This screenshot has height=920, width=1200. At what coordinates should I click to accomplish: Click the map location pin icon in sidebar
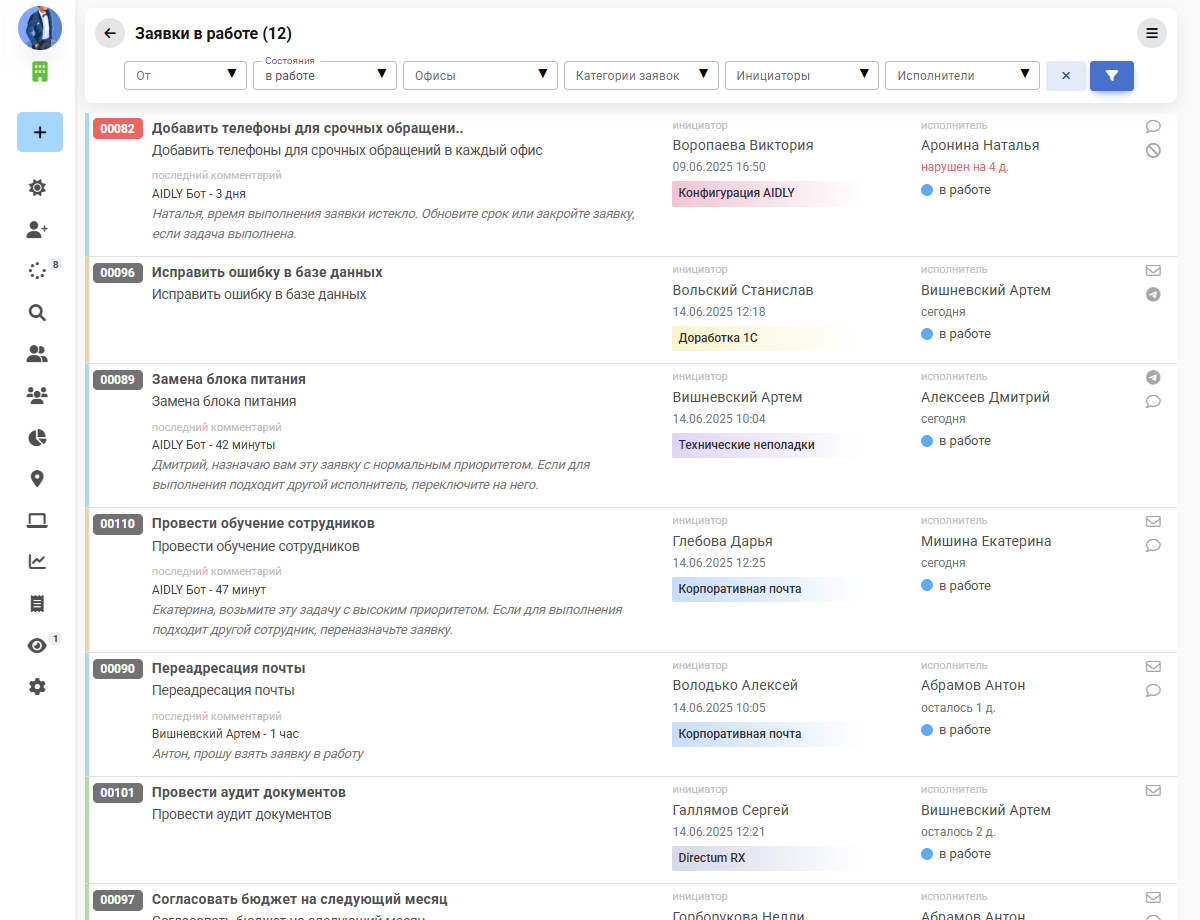point(37,479)
